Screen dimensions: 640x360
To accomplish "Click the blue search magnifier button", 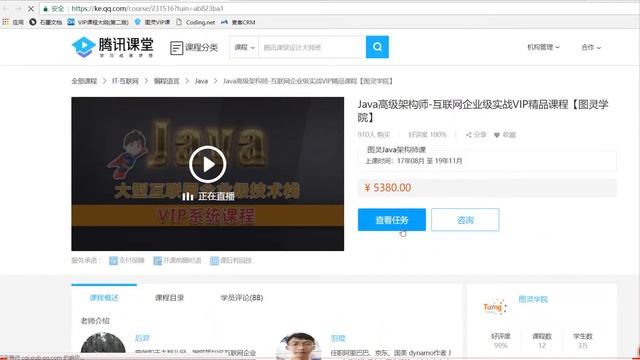I will 377,47.
